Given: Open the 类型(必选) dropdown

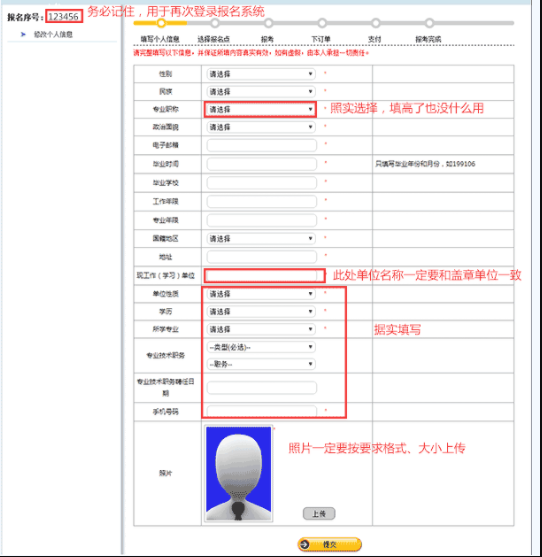Looking at the screenshot, I should [x=261, y=347].
